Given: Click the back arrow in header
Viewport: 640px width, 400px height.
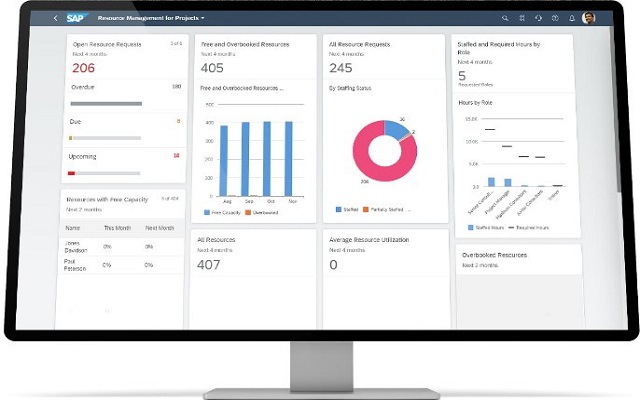Looking at the screenshot, I should pos(56,18).
